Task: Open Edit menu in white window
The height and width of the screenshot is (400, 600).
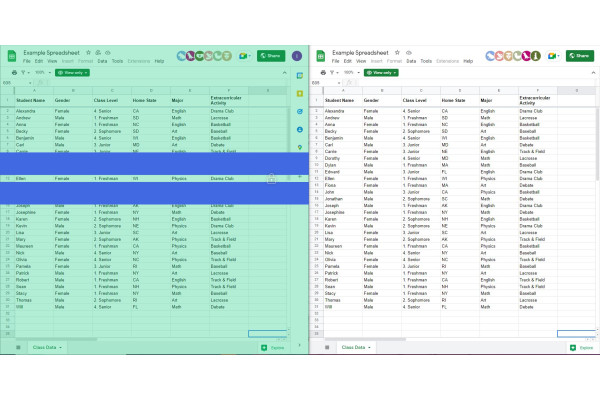Action: point(347,61)
